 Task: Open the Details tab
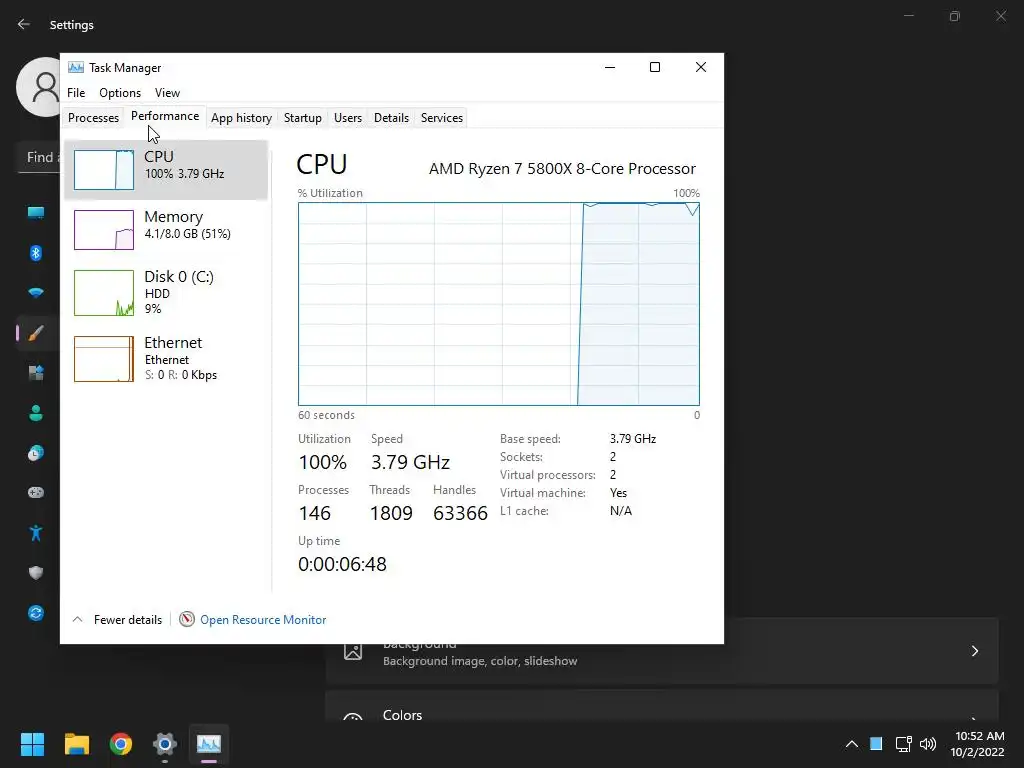(x=391, y=118)
